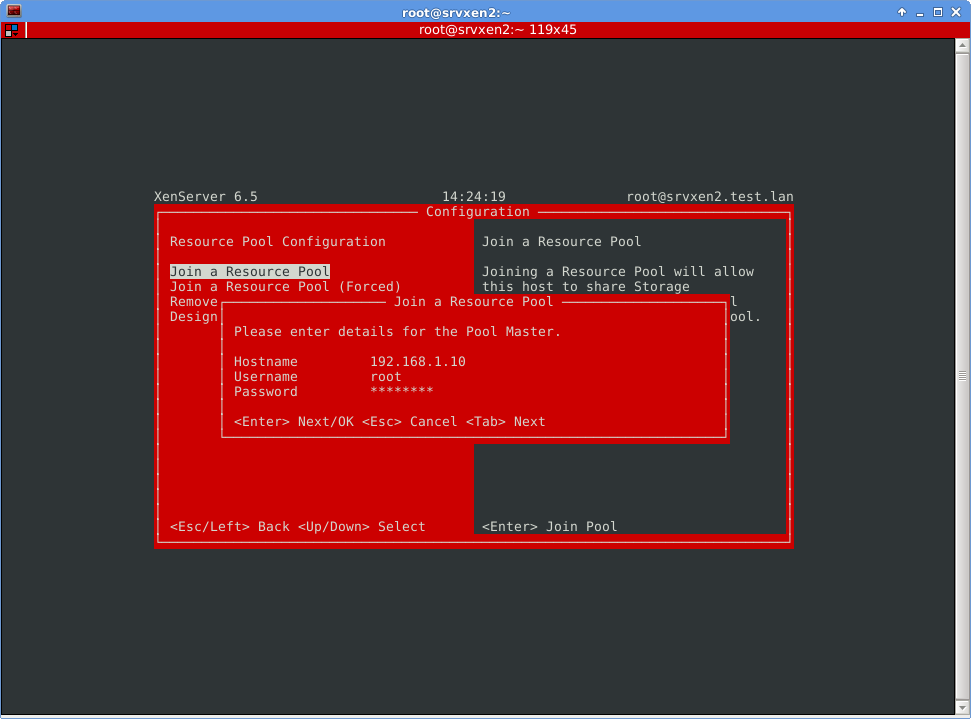Click '<Enter> Next/OK' in the dialog

click(x=294, y=422)
